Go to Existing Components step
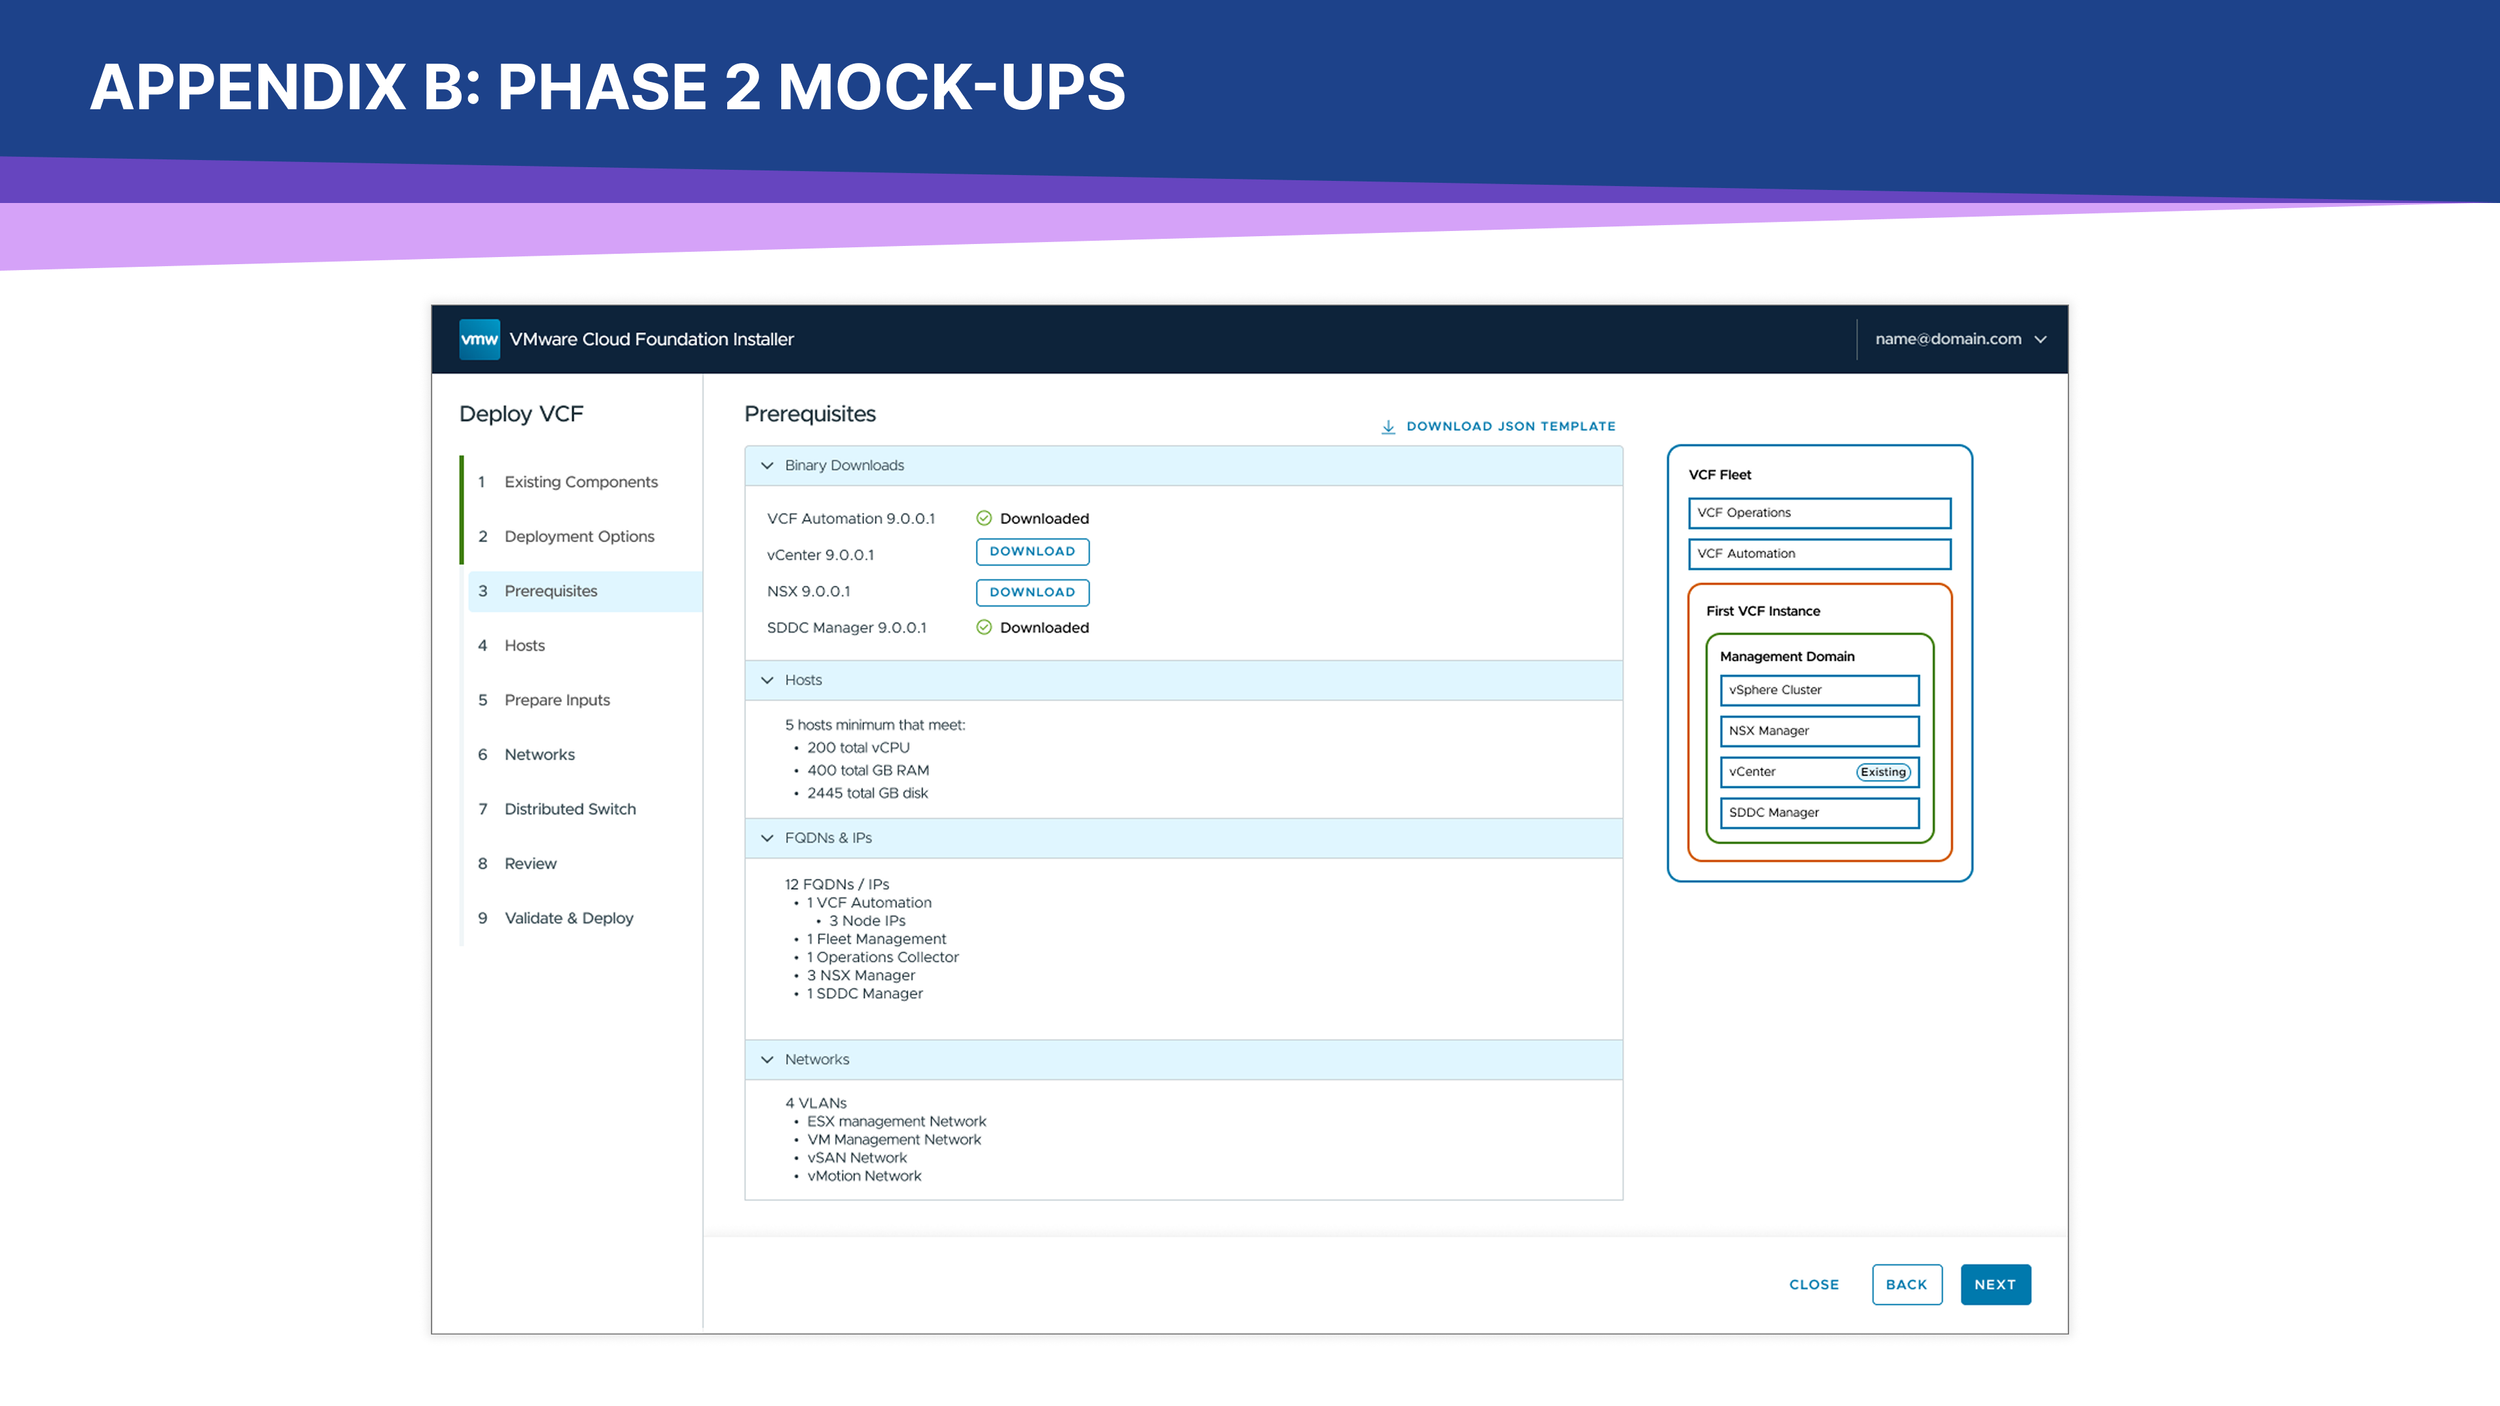Viewport: 2500px width, 1406px height. tap(580, 482)
